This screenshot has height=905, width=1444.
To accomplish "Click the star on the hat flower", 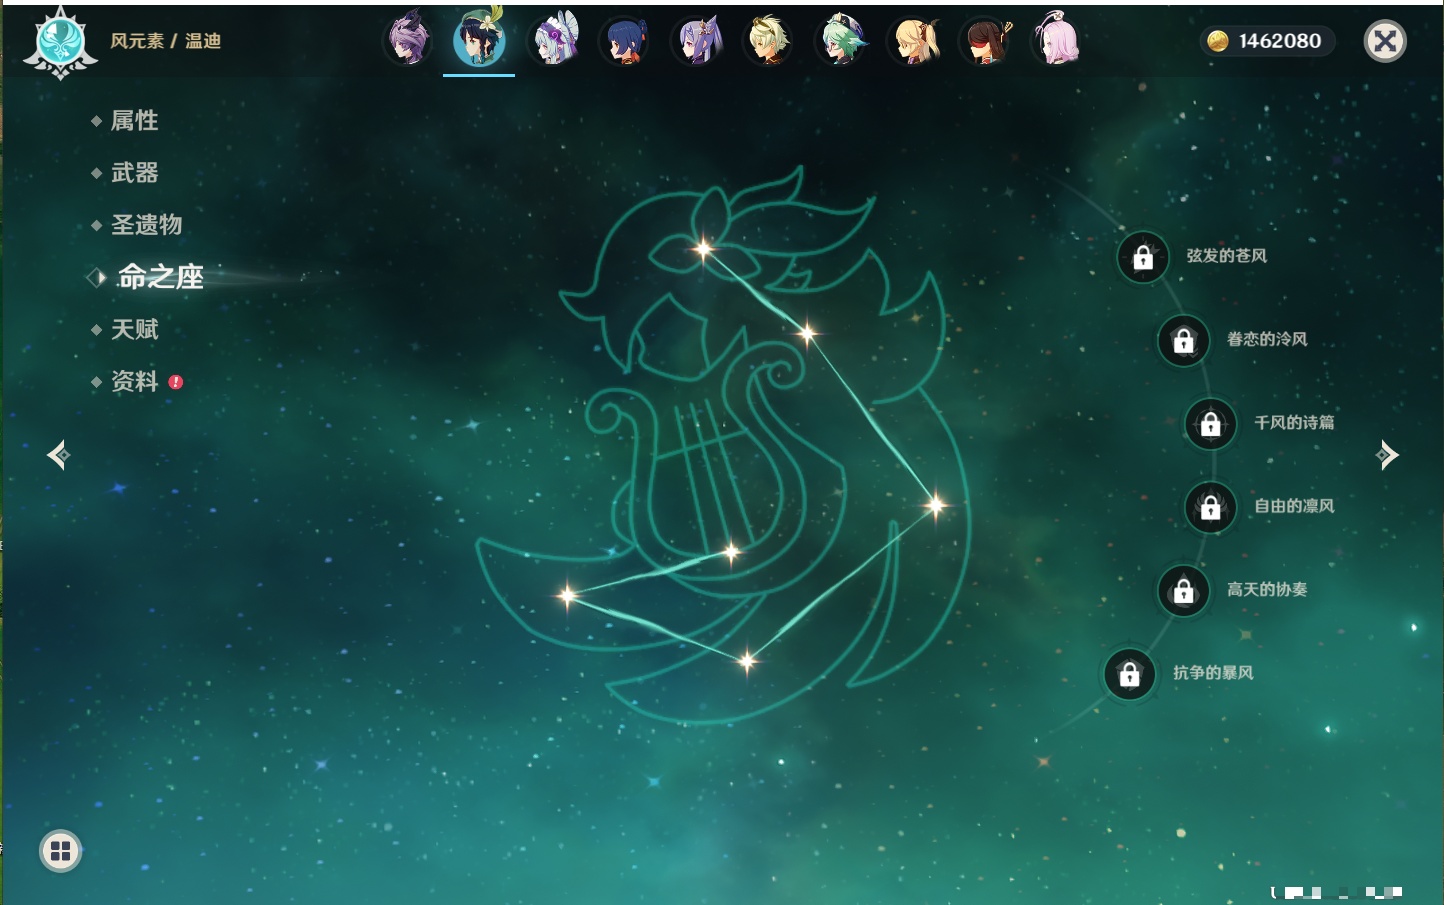I will (703, 248).
